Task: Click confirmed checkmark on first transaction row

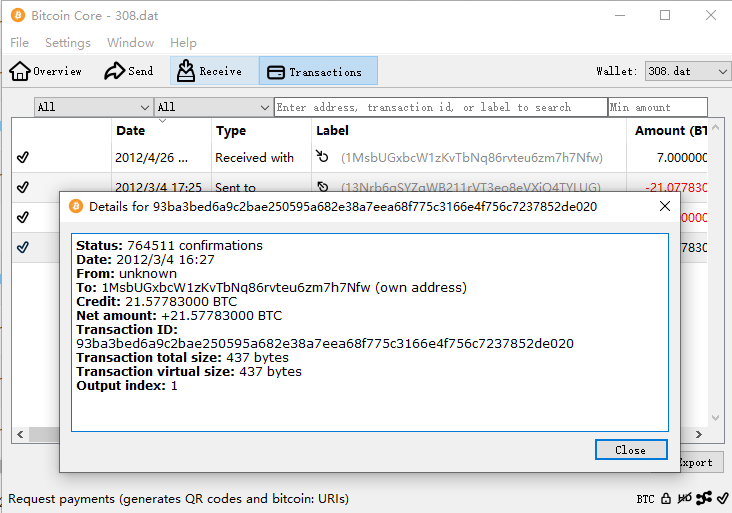Action: 23,157
